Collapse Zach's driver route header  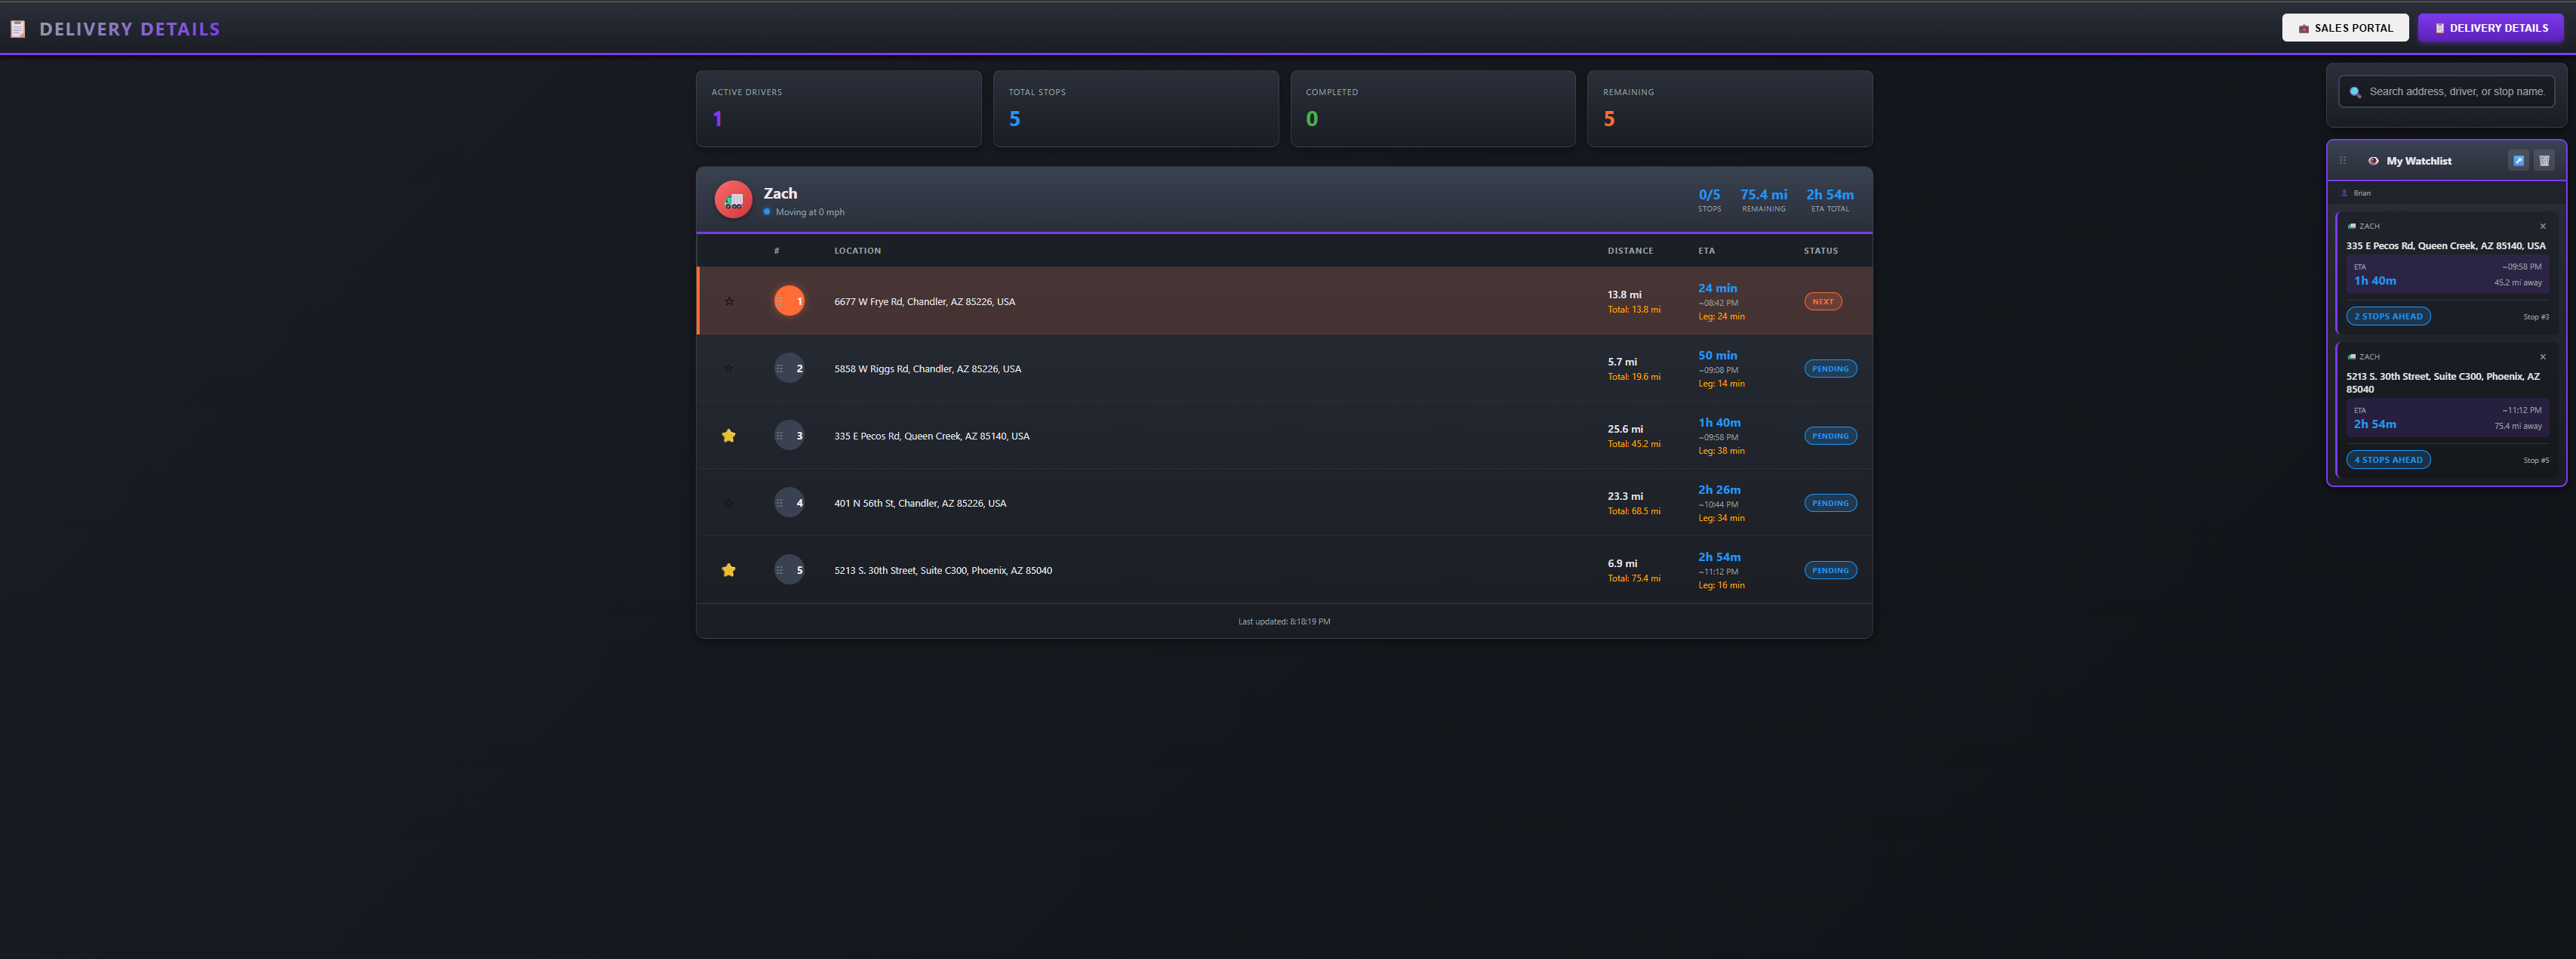[x=1200, y=200]
